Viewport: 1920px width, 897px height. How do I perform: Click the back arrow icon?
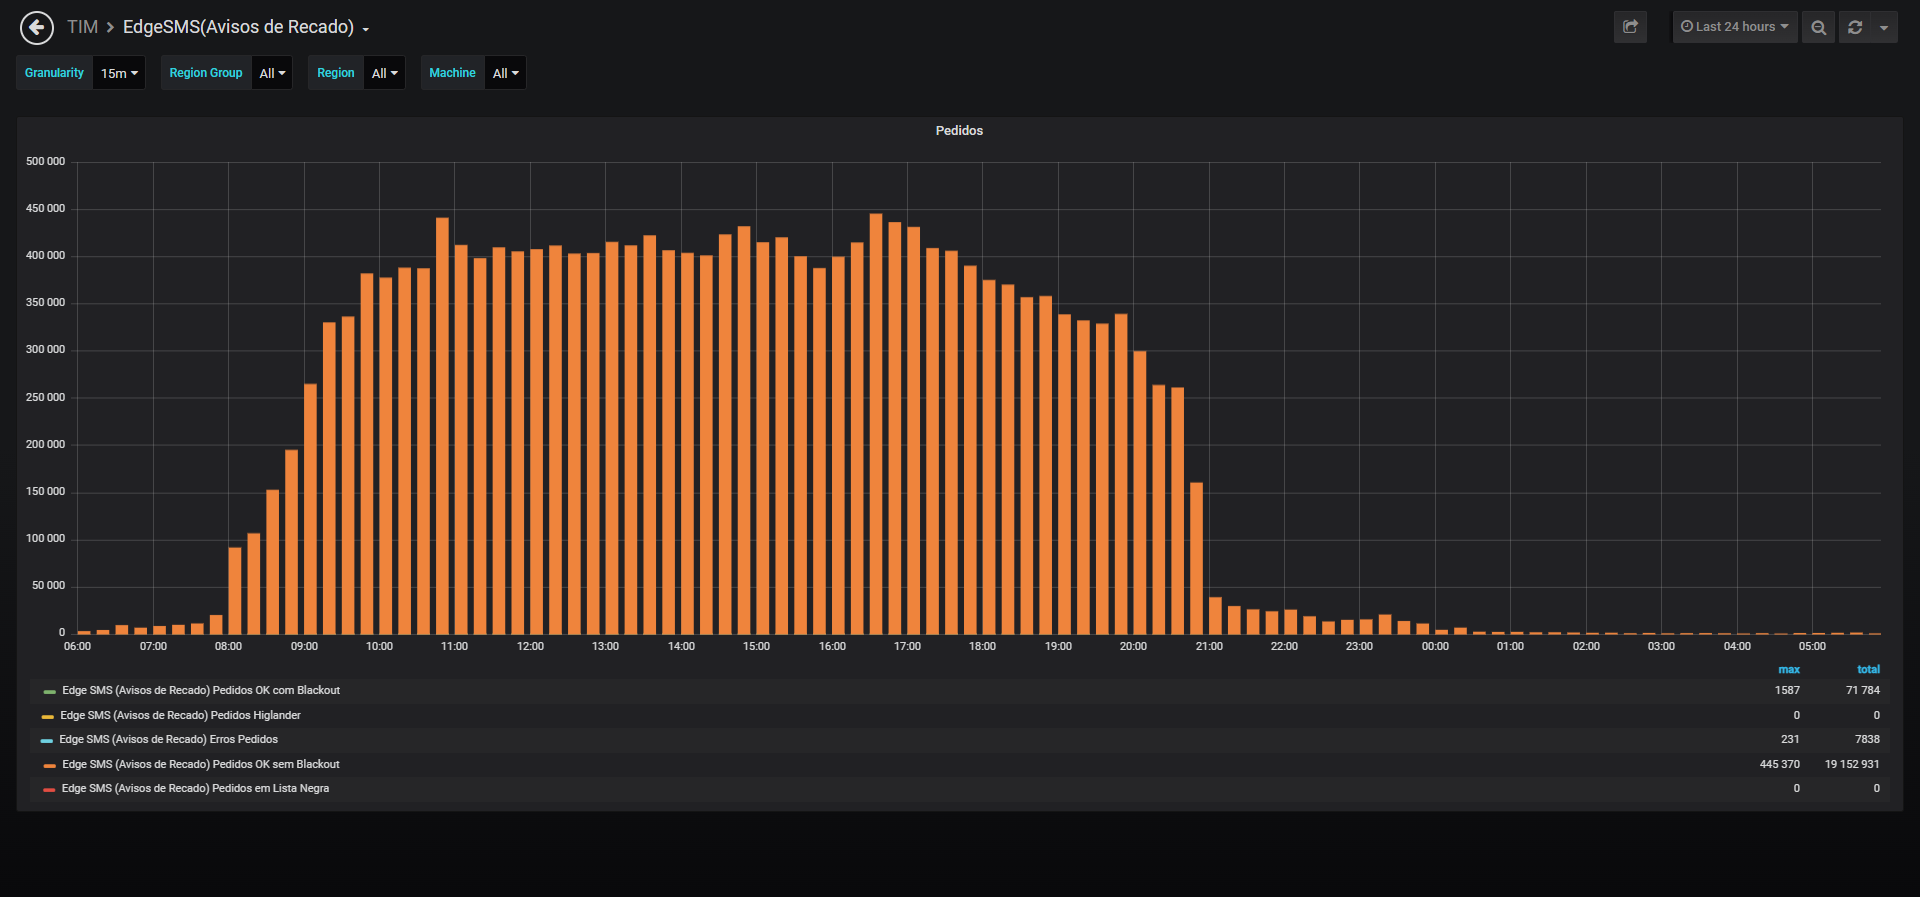pyautogui.click(x=37, y=27)
